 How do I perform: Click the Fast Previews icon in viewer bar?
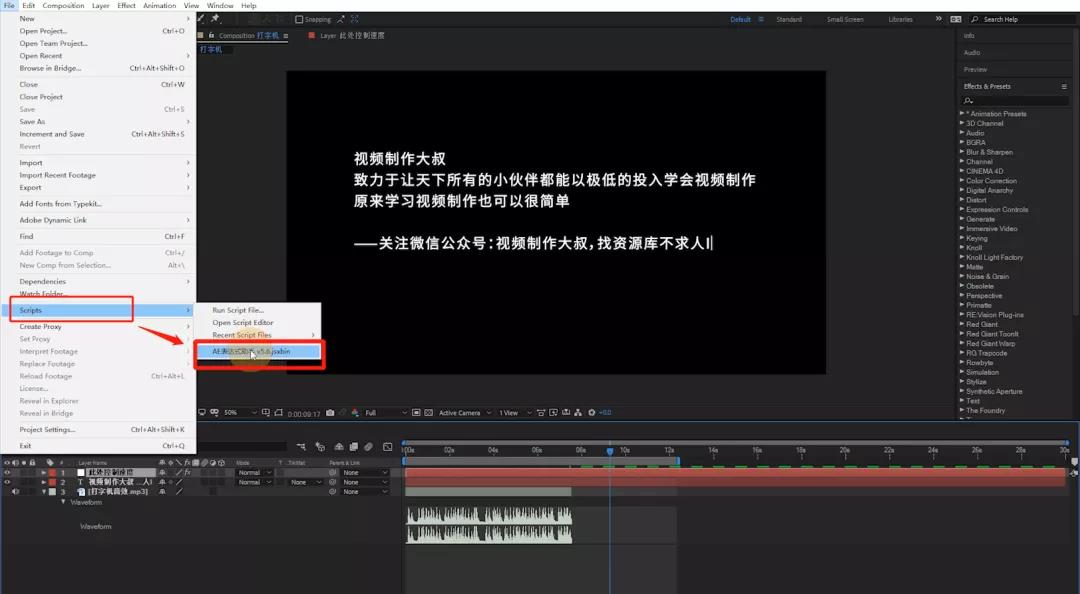553,413
